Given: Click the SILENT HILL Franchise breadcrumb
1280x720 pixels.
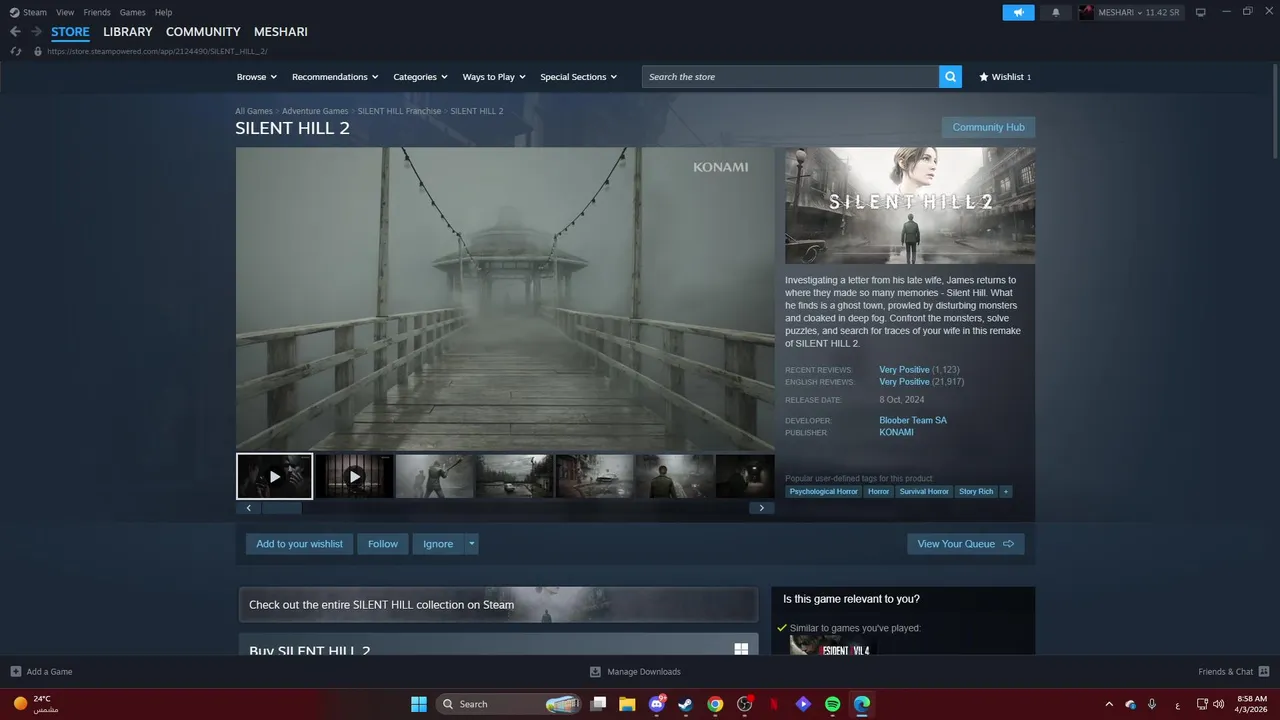Looking at the screenshot, I should coord(399,111).
